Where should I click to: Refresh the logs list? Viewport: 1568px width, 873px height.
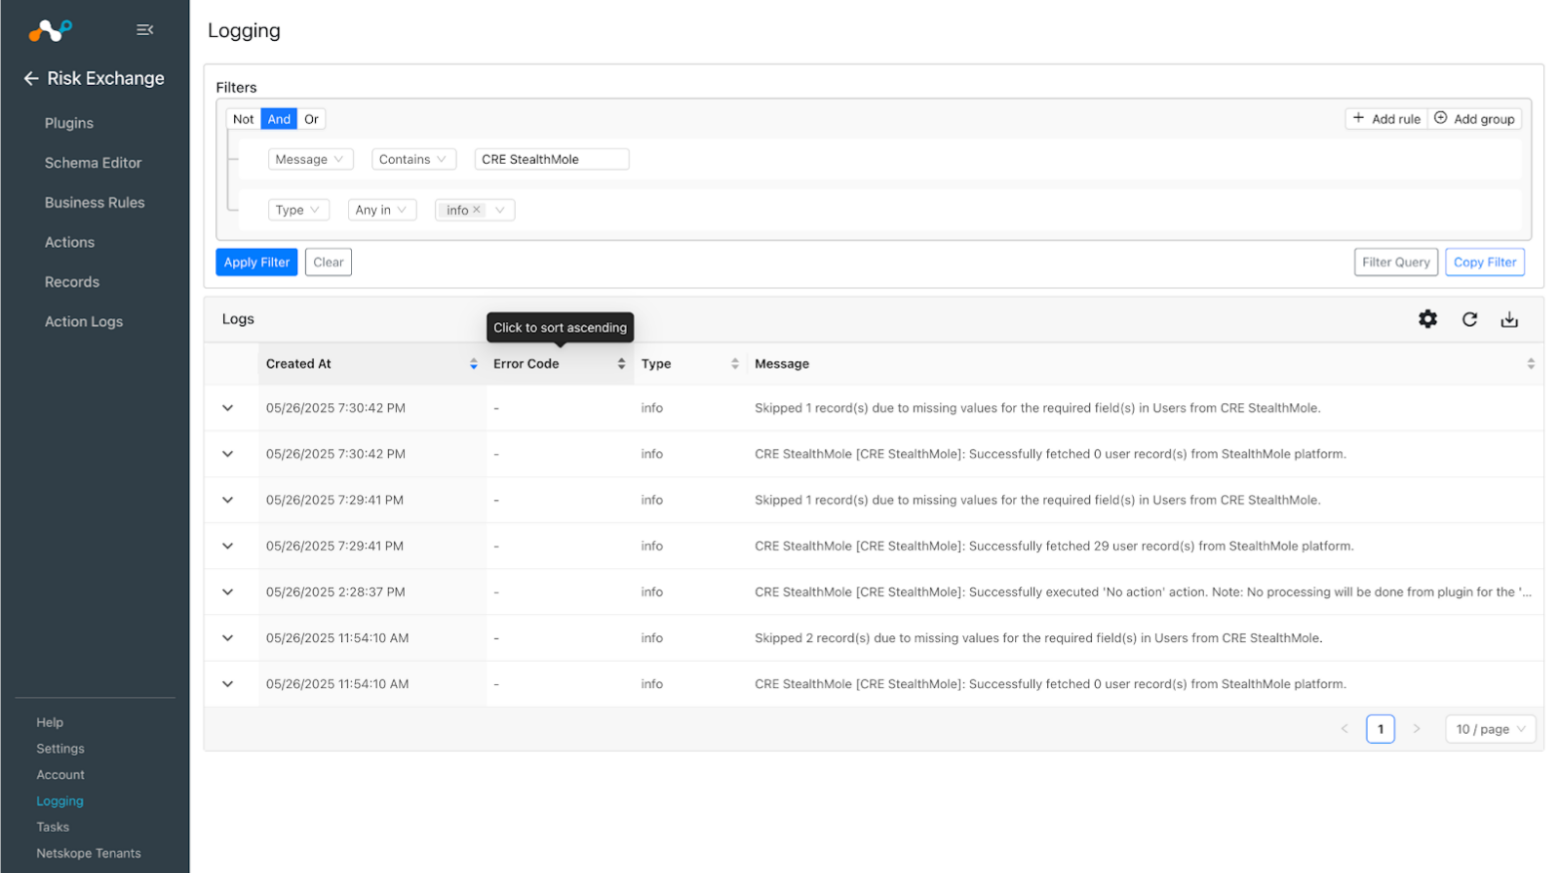pos(1469,319)
